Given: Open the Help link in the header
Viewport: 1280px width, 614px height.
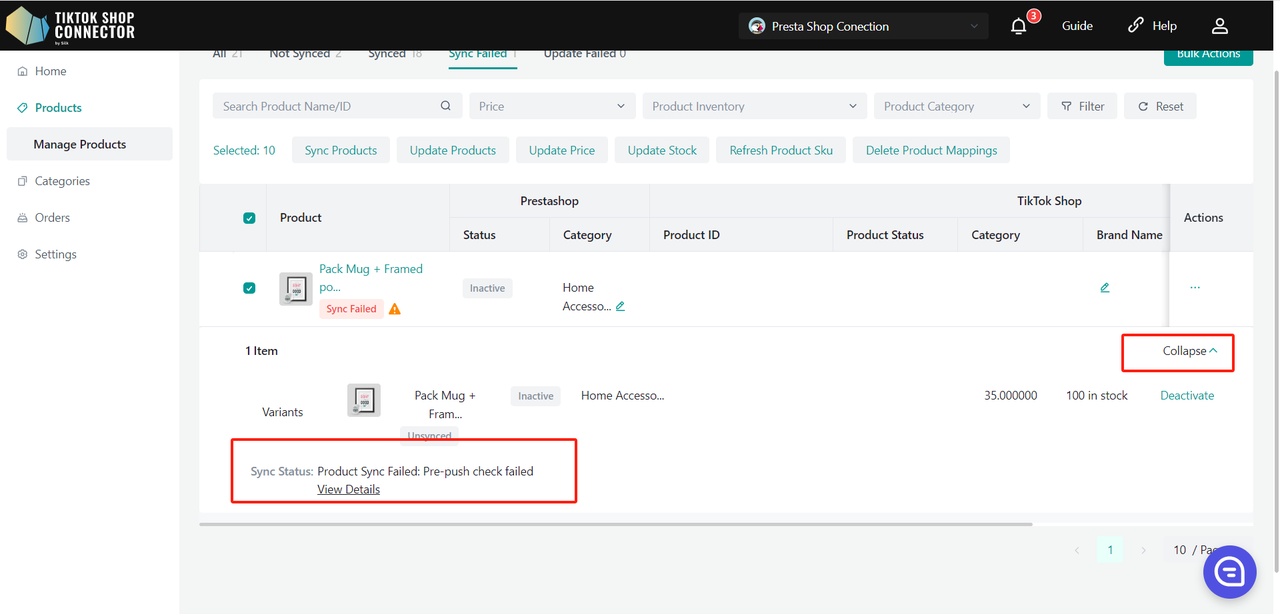Looking at the screenshot, I should coord(1152,26).
